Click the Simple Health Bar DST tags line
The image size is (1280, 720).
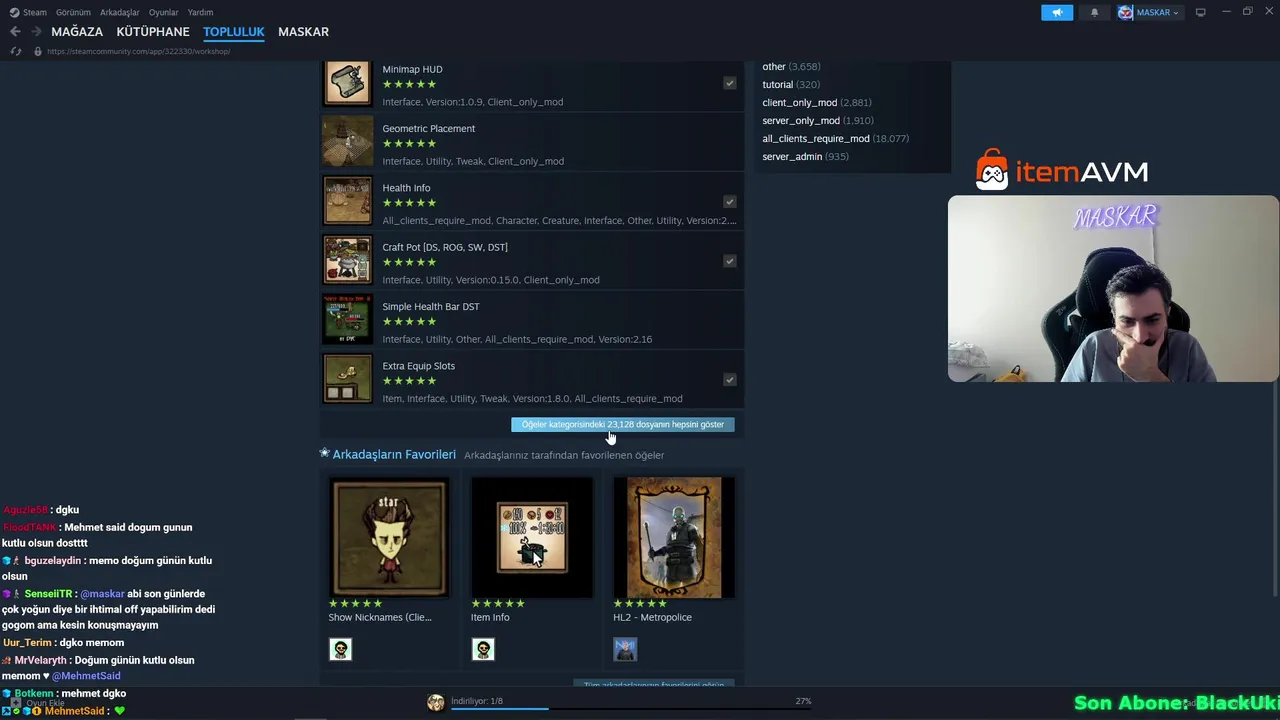click(x=517, y=339)
